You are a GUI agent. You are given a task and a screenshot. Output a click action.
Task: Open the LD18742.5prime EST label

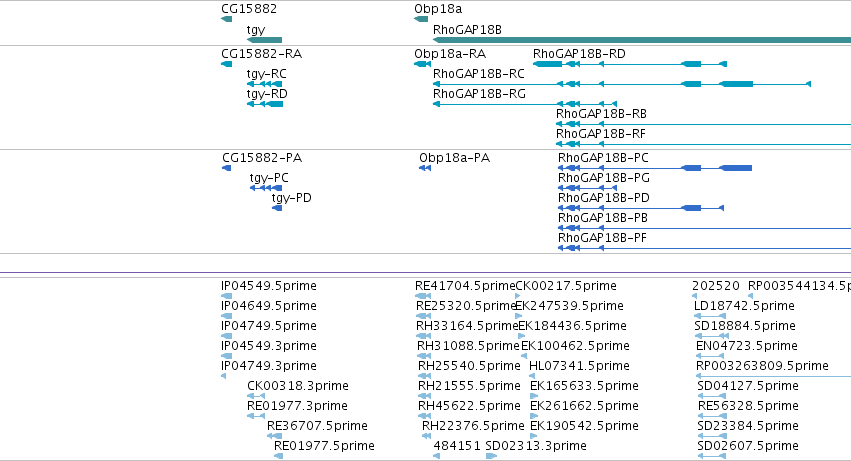pyautogui.click(x=744, y=306)
